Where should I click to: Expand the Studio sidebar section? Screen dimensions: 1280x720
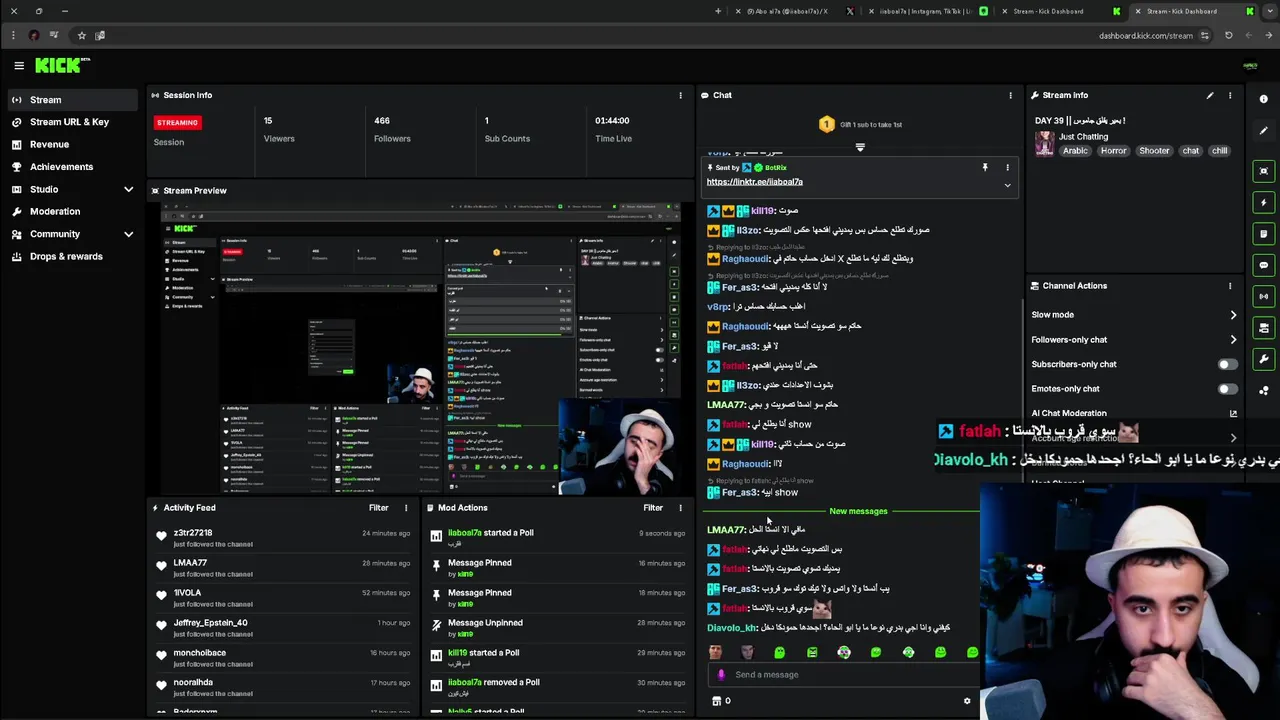128,190
